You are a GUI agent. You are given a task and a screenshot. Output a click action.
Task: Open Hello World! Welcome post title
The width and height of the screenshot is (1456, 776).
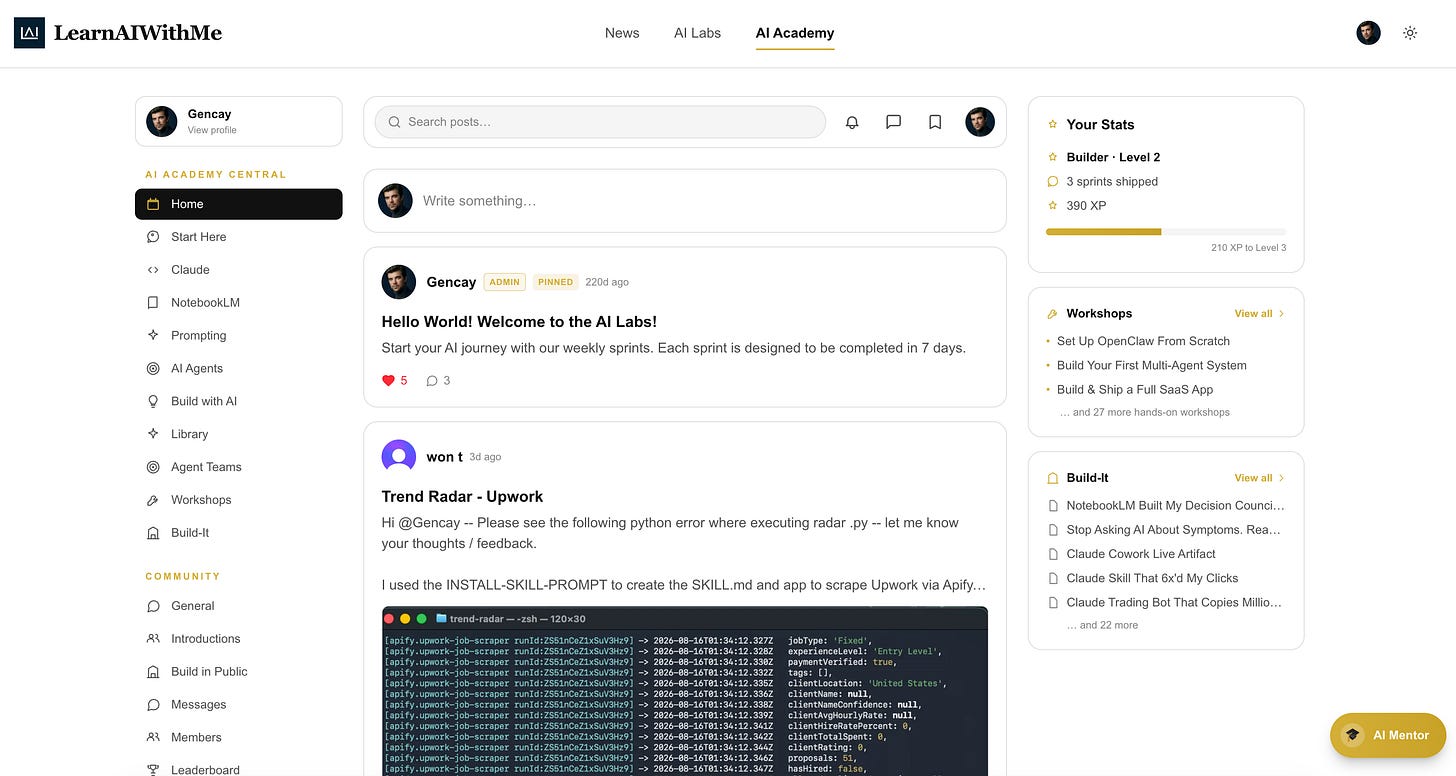pyautogui.click(x=519, y=322)
